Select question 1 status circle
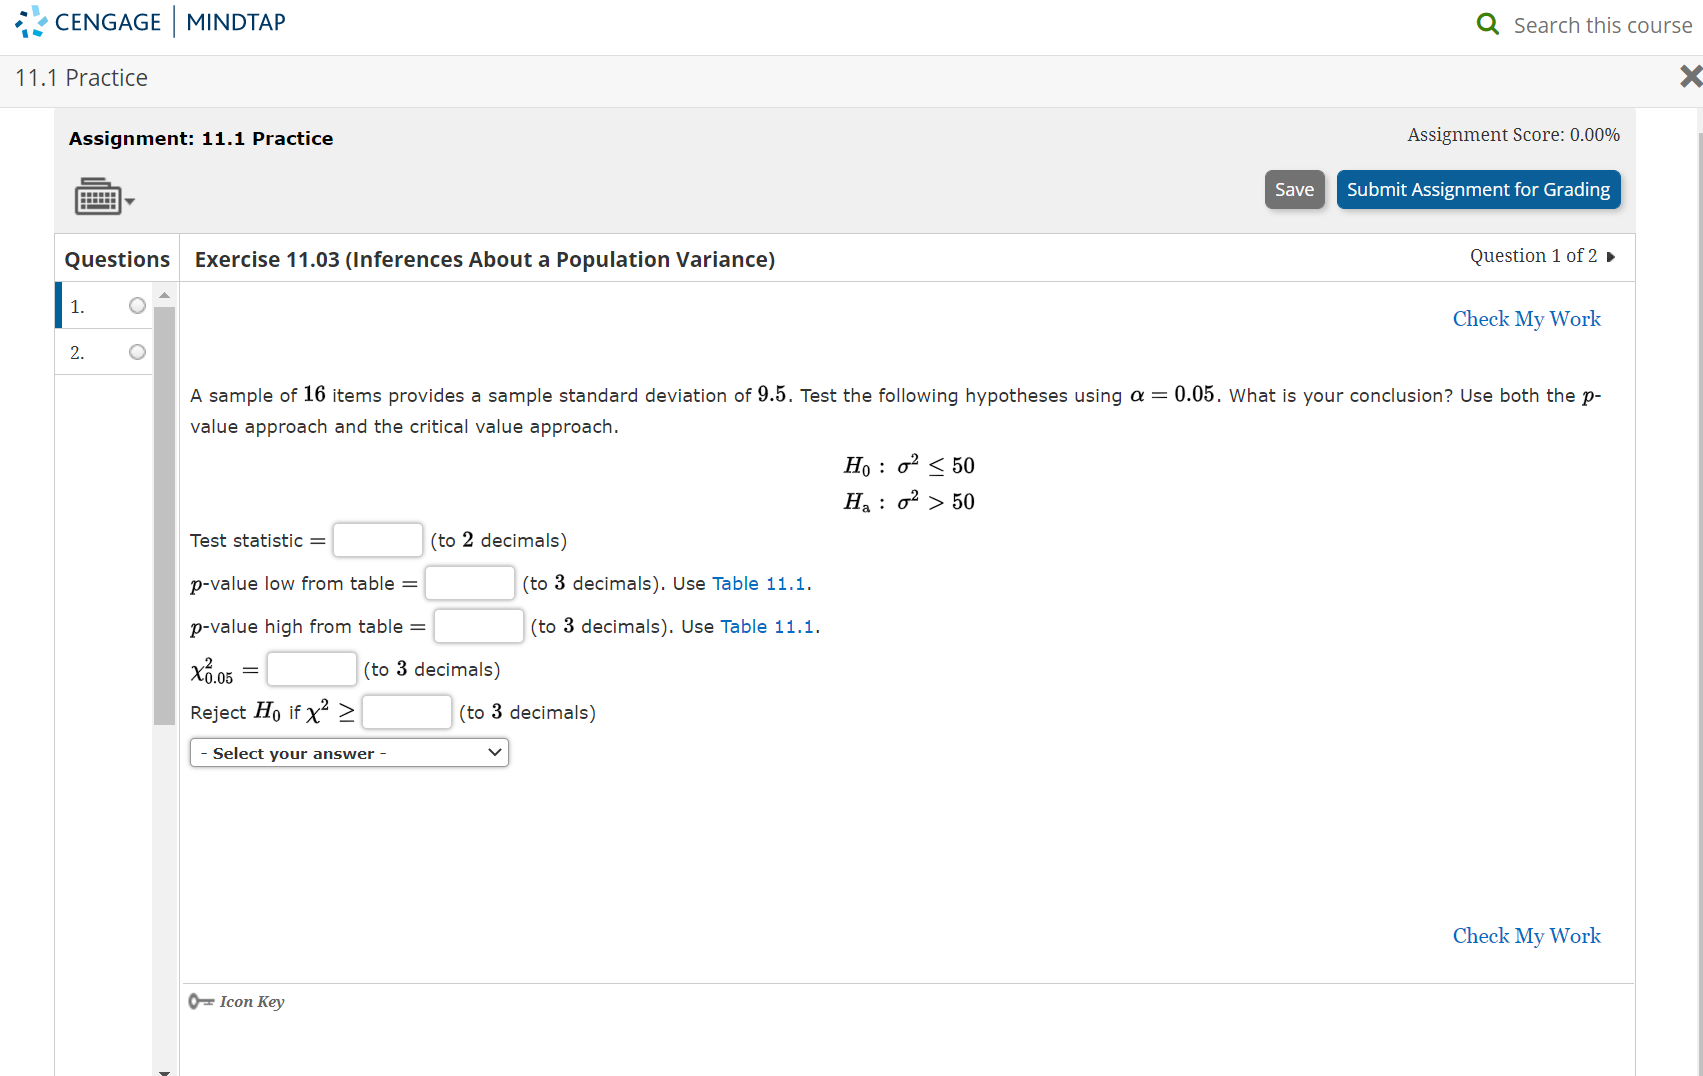Viewport: 1703px width, 1076px height. 137,306
